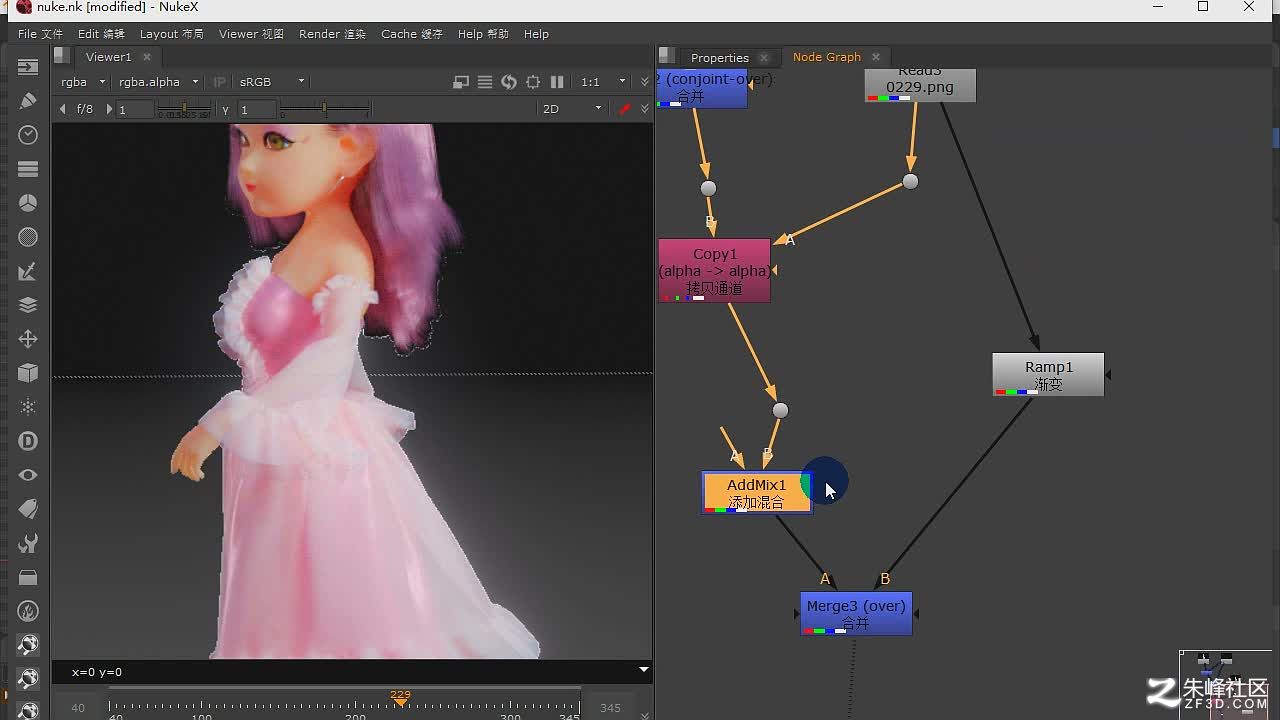The width and height of the screenshot is (1280, 720).
Task: Select the Viewer1 tab
Action: coord(108,57)
